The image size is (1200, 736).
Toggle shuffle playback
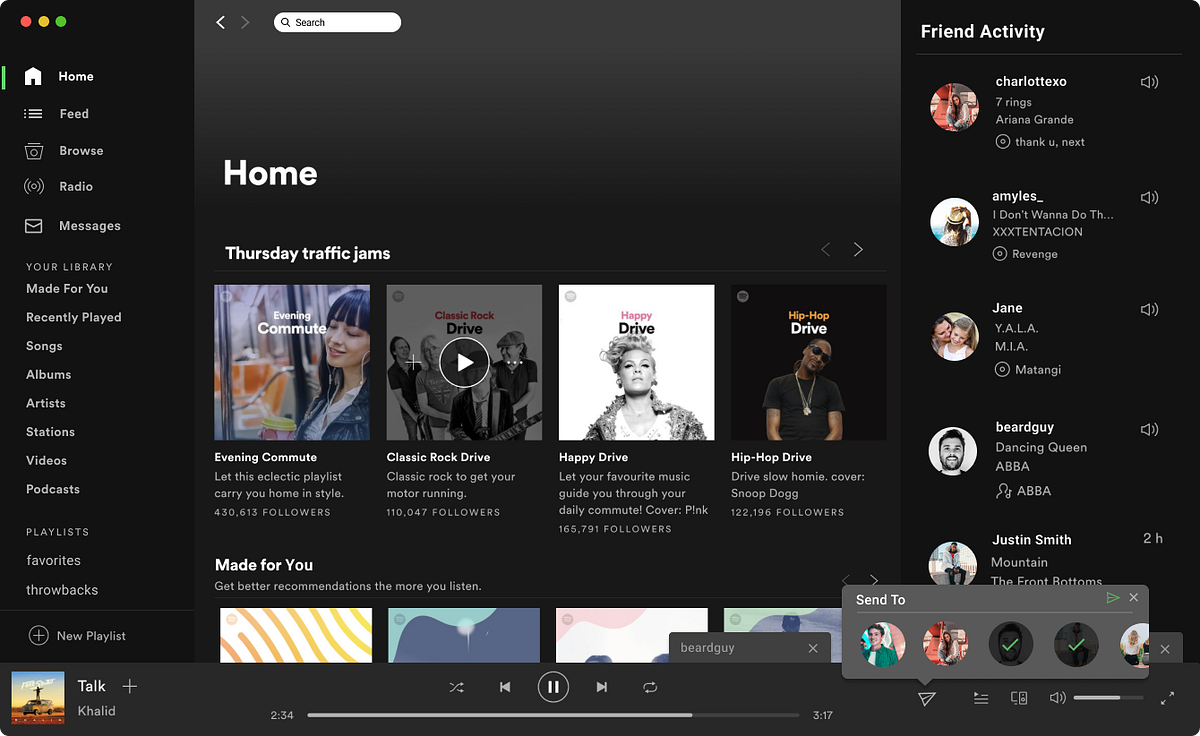456,688
